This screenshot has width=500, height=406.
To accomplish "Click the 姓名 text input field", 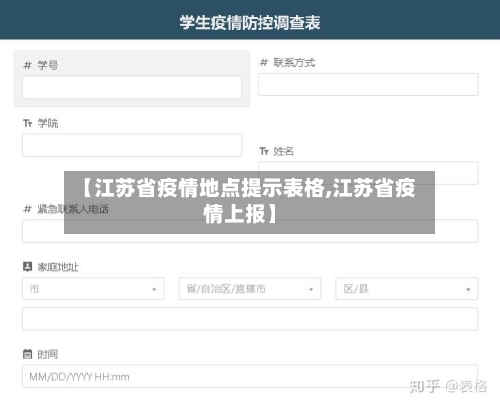I will coord(368,173).
